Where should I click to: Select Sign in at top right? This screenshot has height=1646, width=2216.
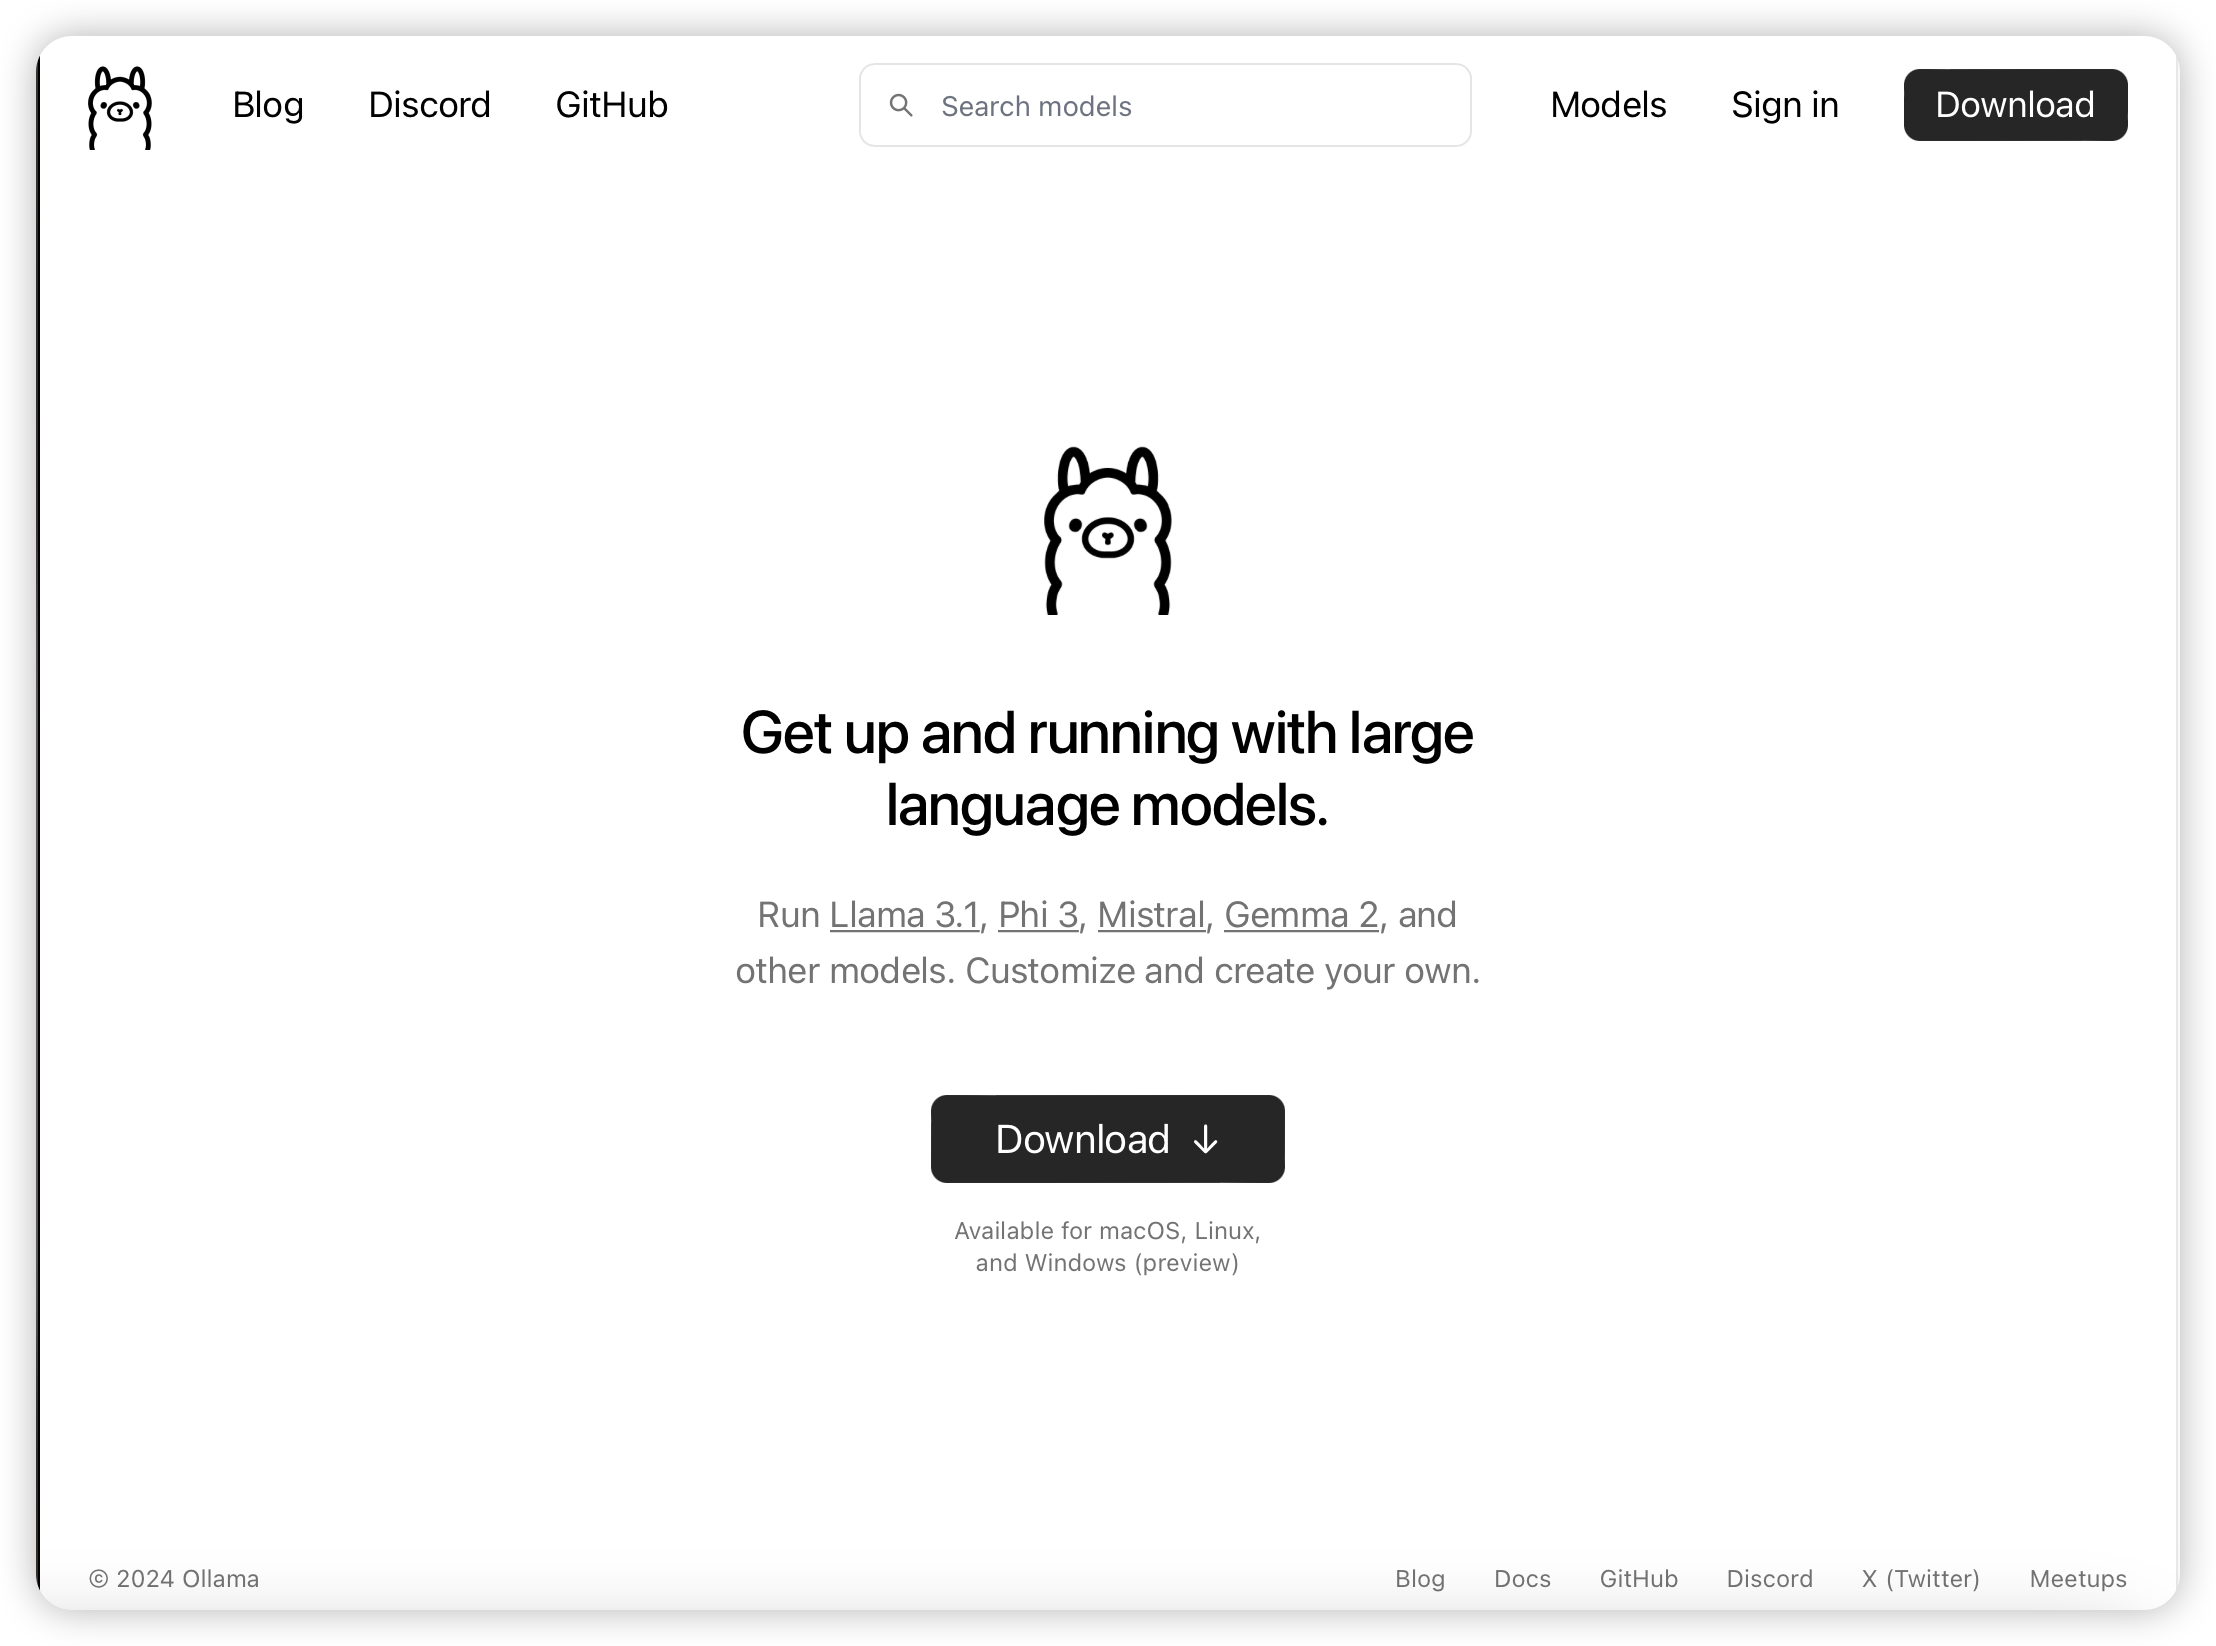tap(1785, 105)
